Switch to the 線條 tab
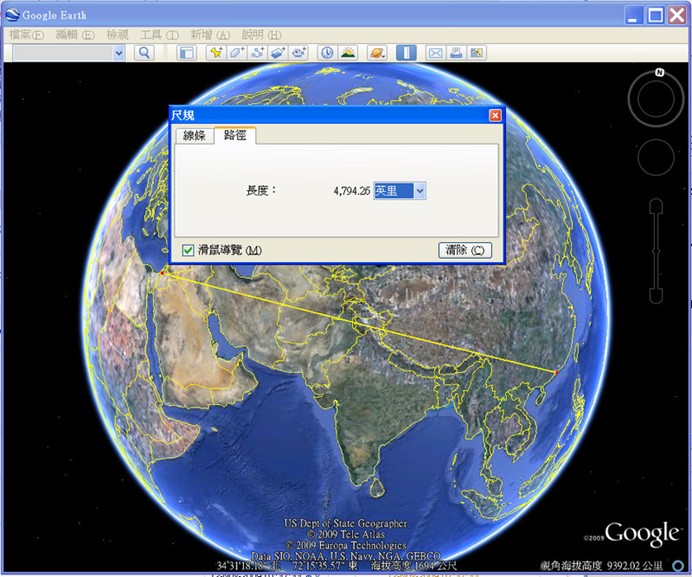692x577 pixels. tap(194, 135)
